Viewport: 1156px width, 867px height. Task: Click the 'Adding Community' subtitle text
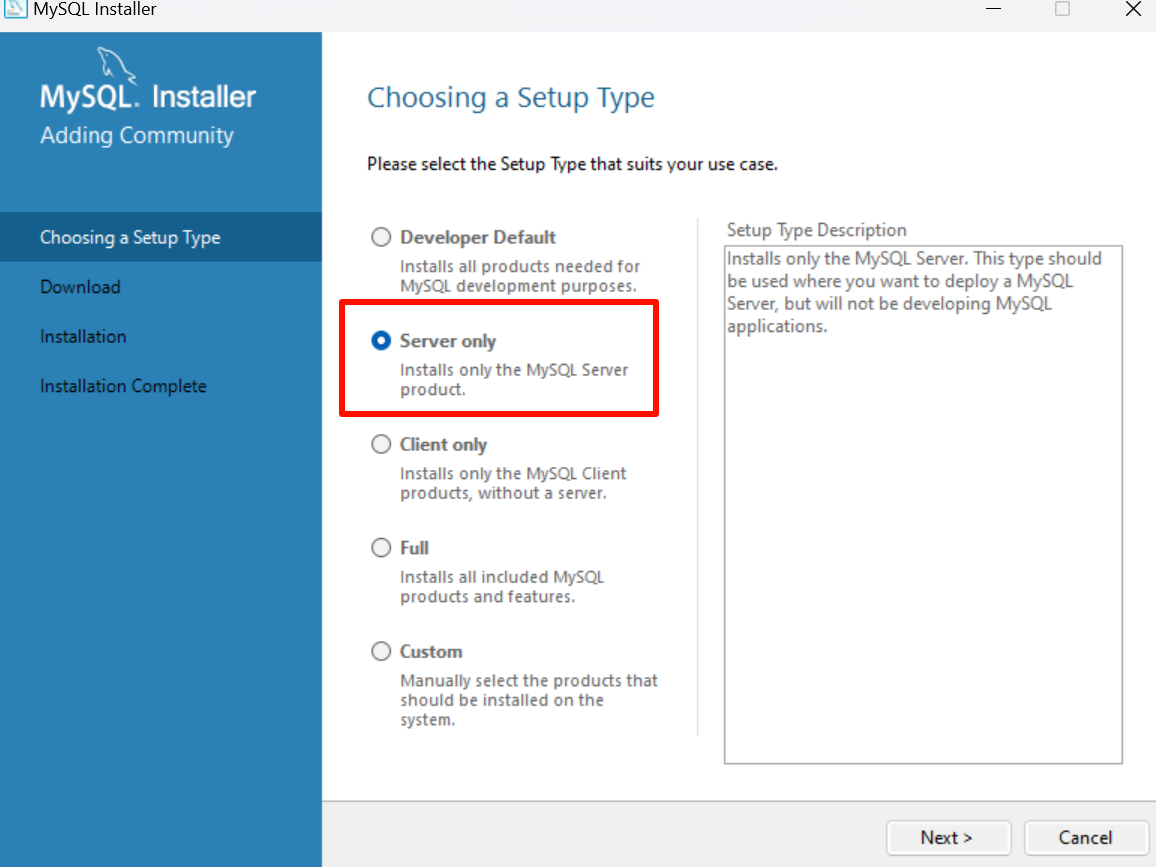tap(137, 136)
